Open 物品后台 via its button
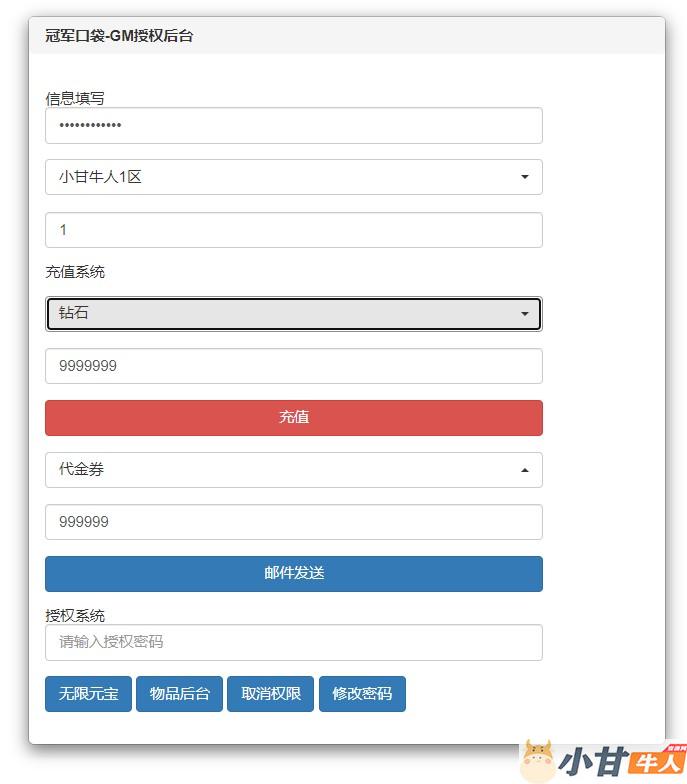This screenshot has height=784, width=687. click(179, 694)
